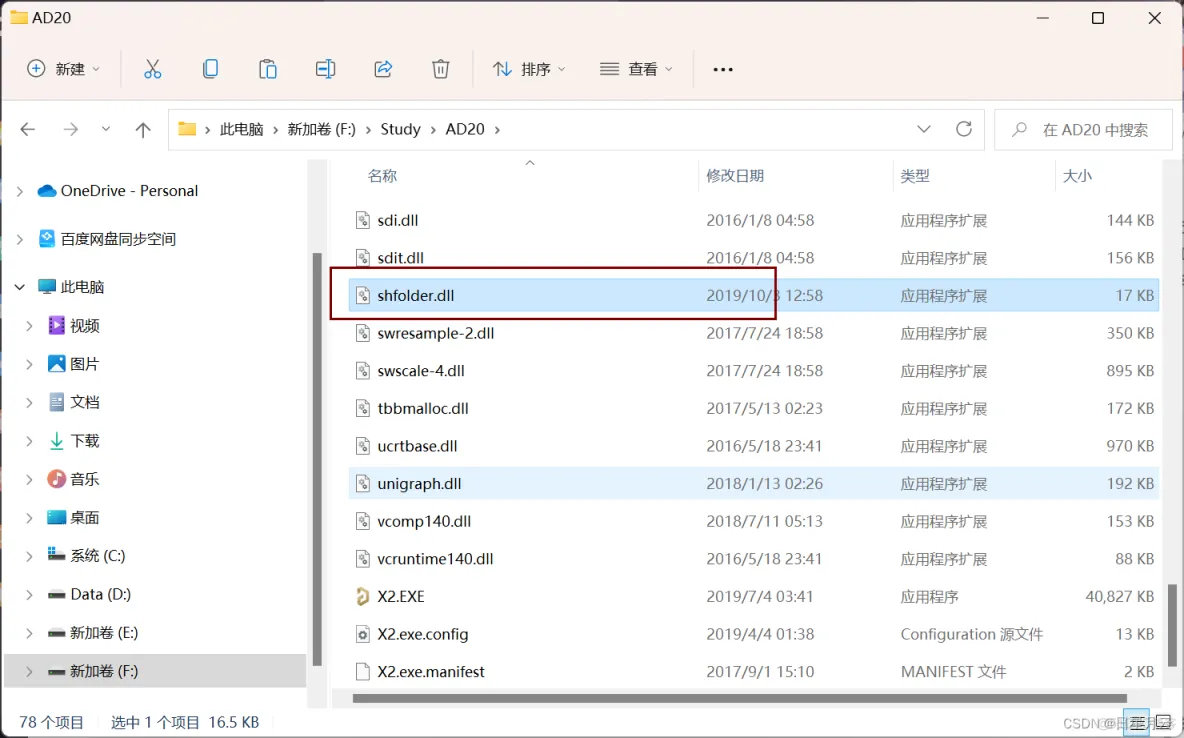Click the 视频 folder icon
Screen dimensions: 1184x738
click(57, 326)
